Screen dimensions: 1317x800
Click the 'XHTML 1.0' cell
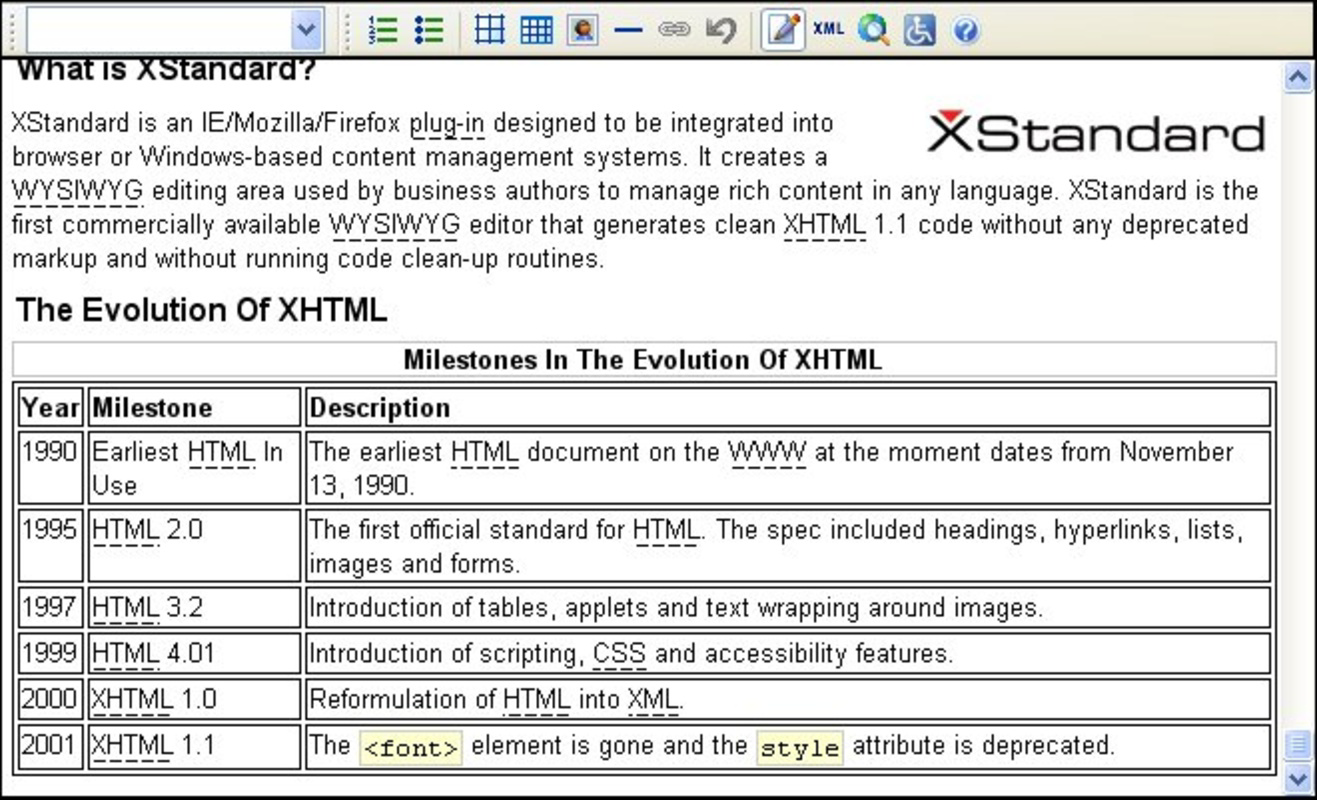pos(194,700)
